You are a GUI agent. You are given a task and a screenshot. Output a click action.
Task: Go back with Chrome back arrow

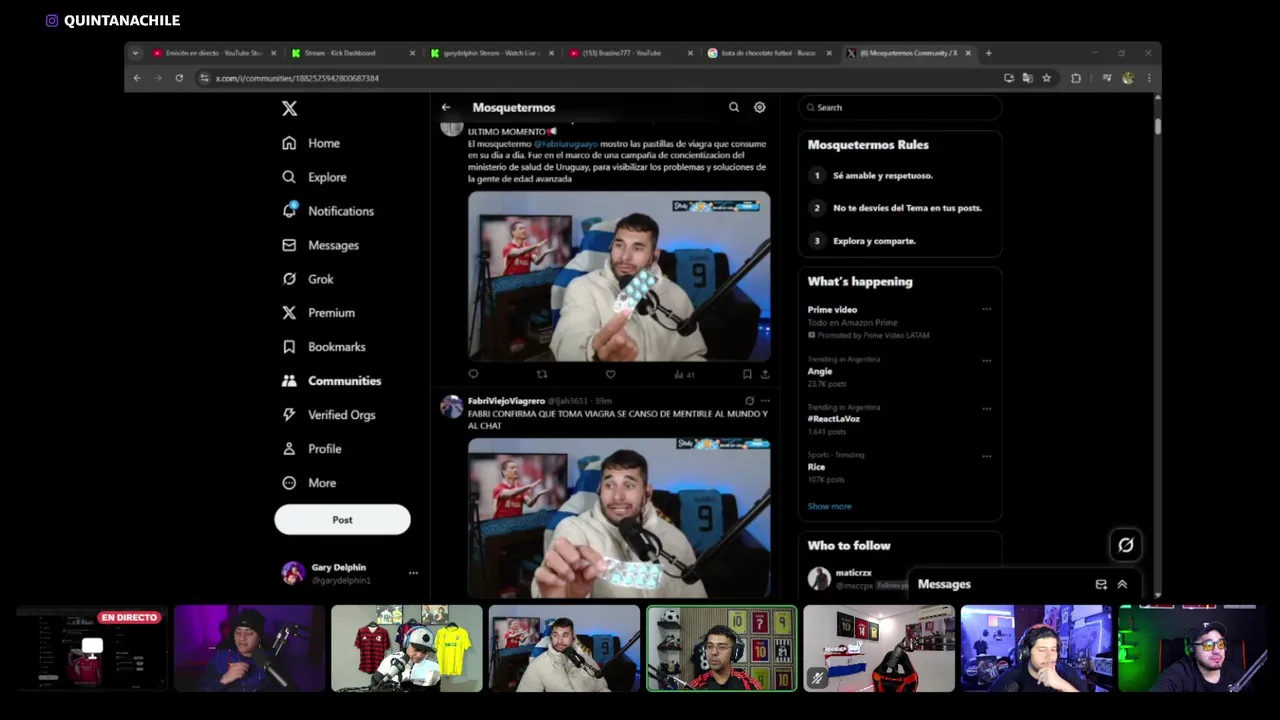(x=137, y=78)
